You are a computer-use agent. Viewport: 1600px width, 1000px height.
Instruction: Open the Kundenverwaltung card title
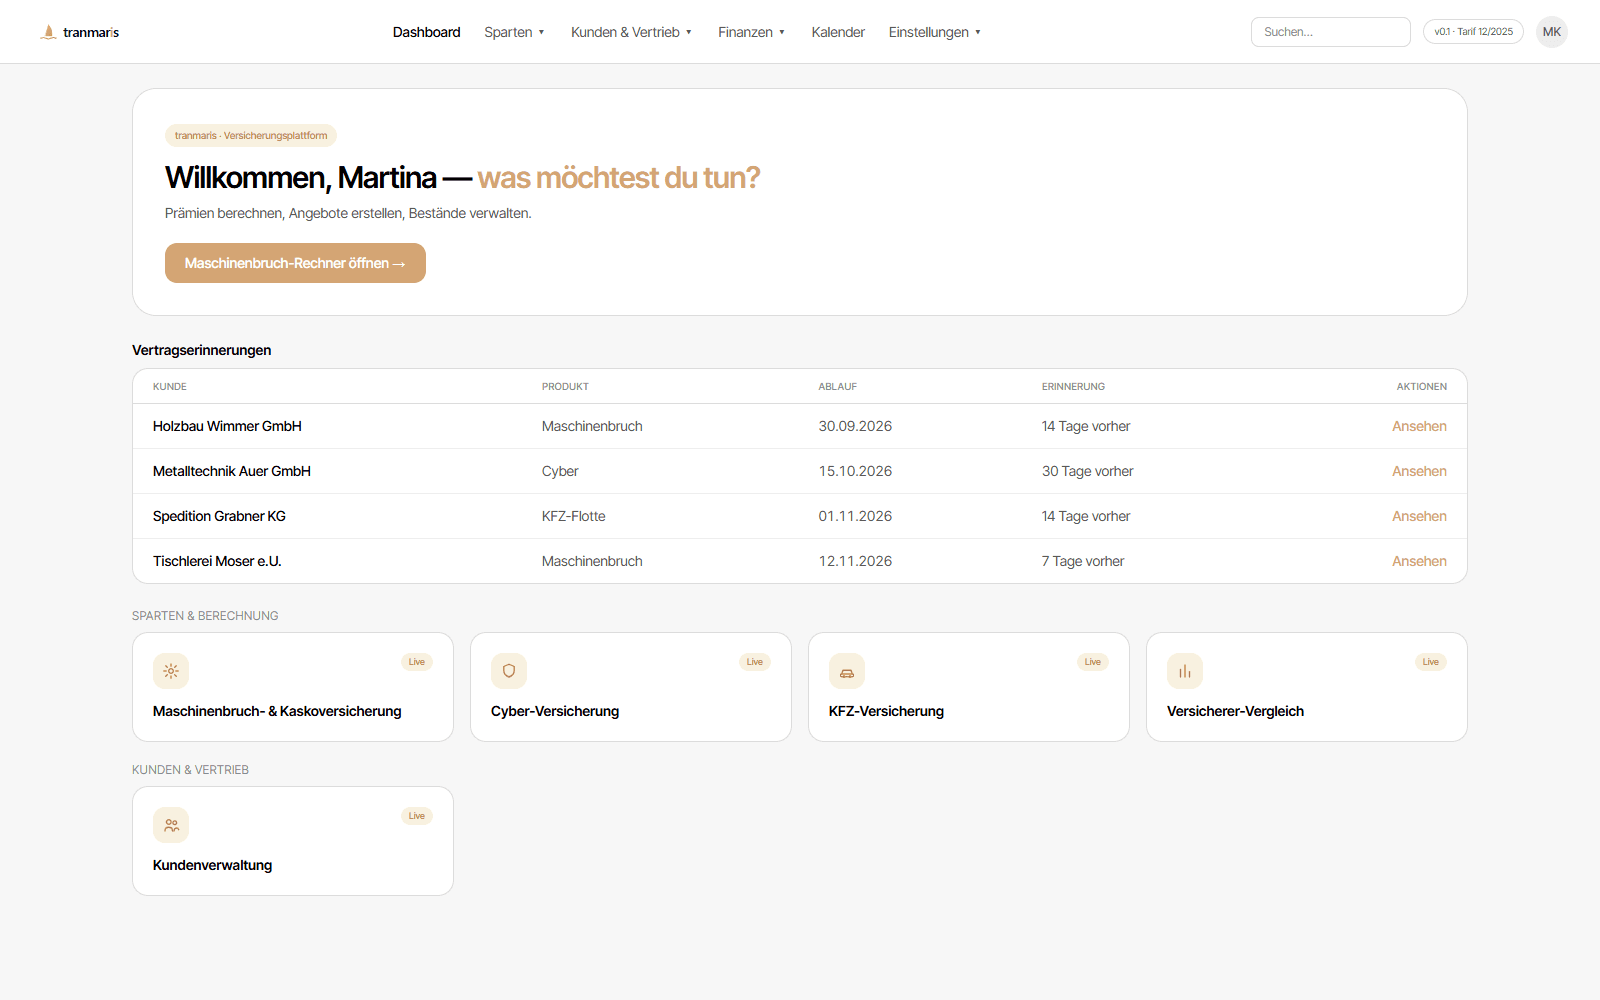pyautogui.click(x=212, y=865)
